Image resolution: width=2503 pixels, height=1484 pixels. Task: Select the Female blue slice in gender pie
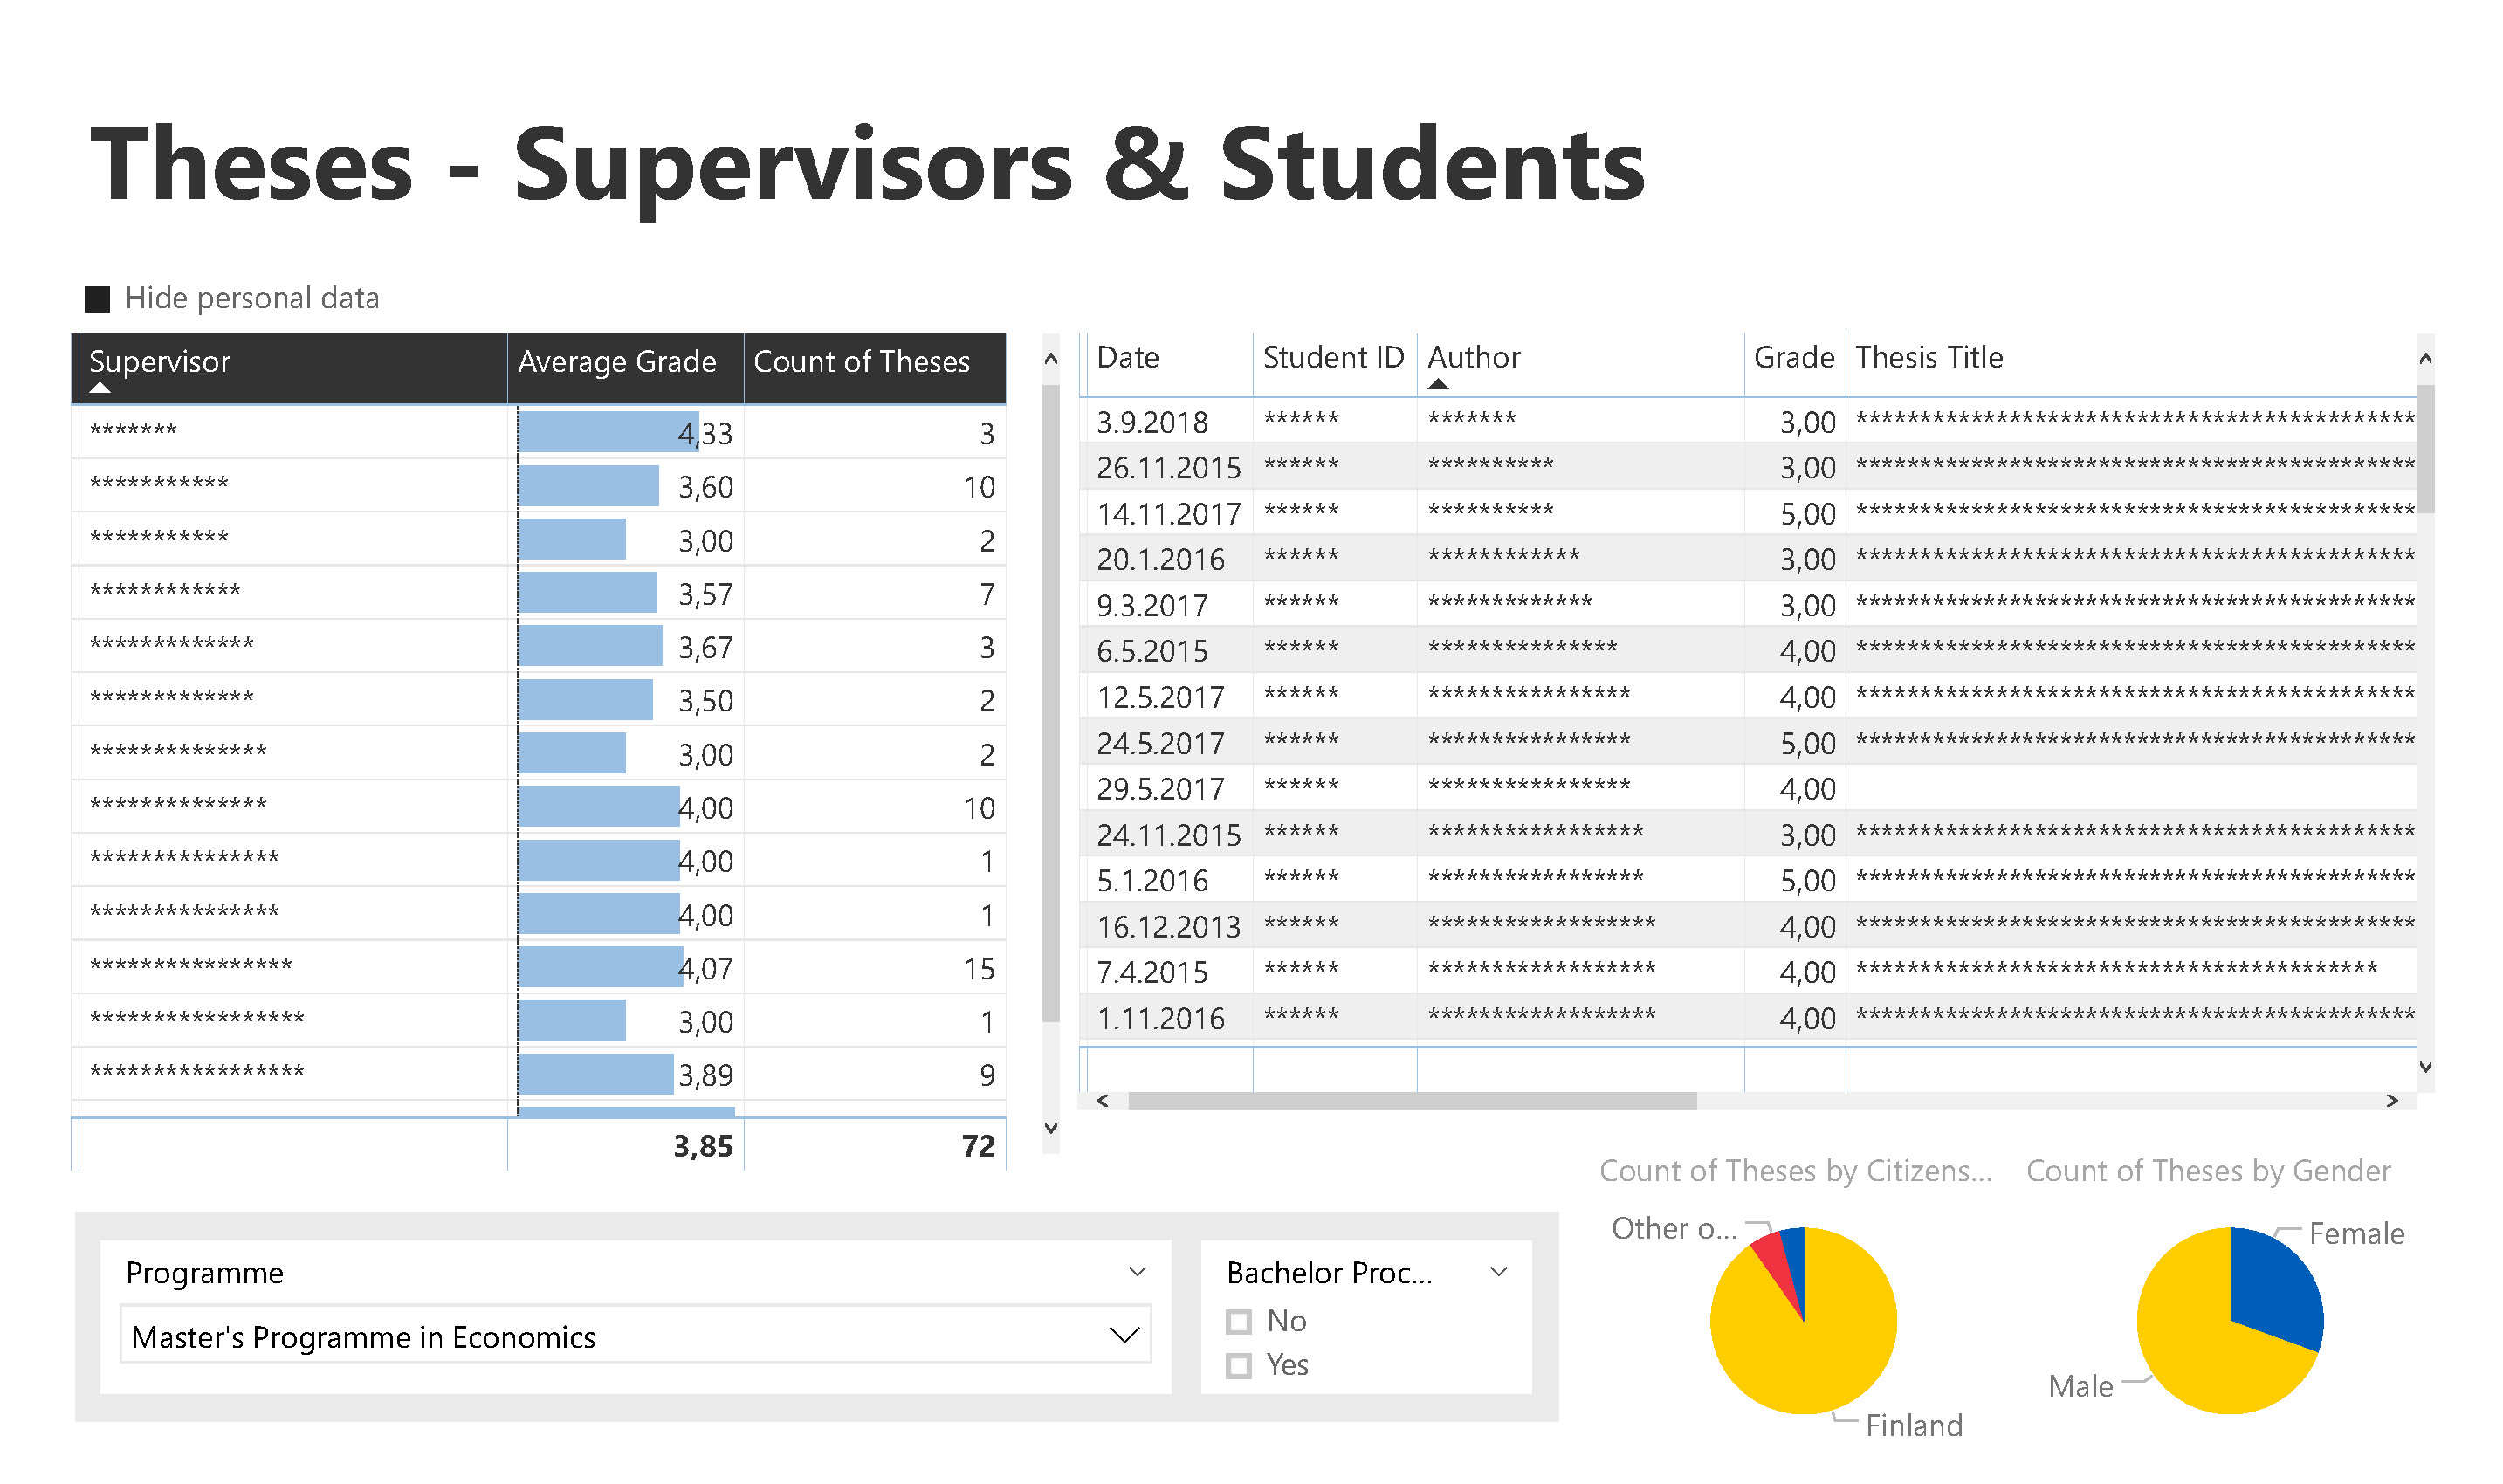point(2275,1285)
